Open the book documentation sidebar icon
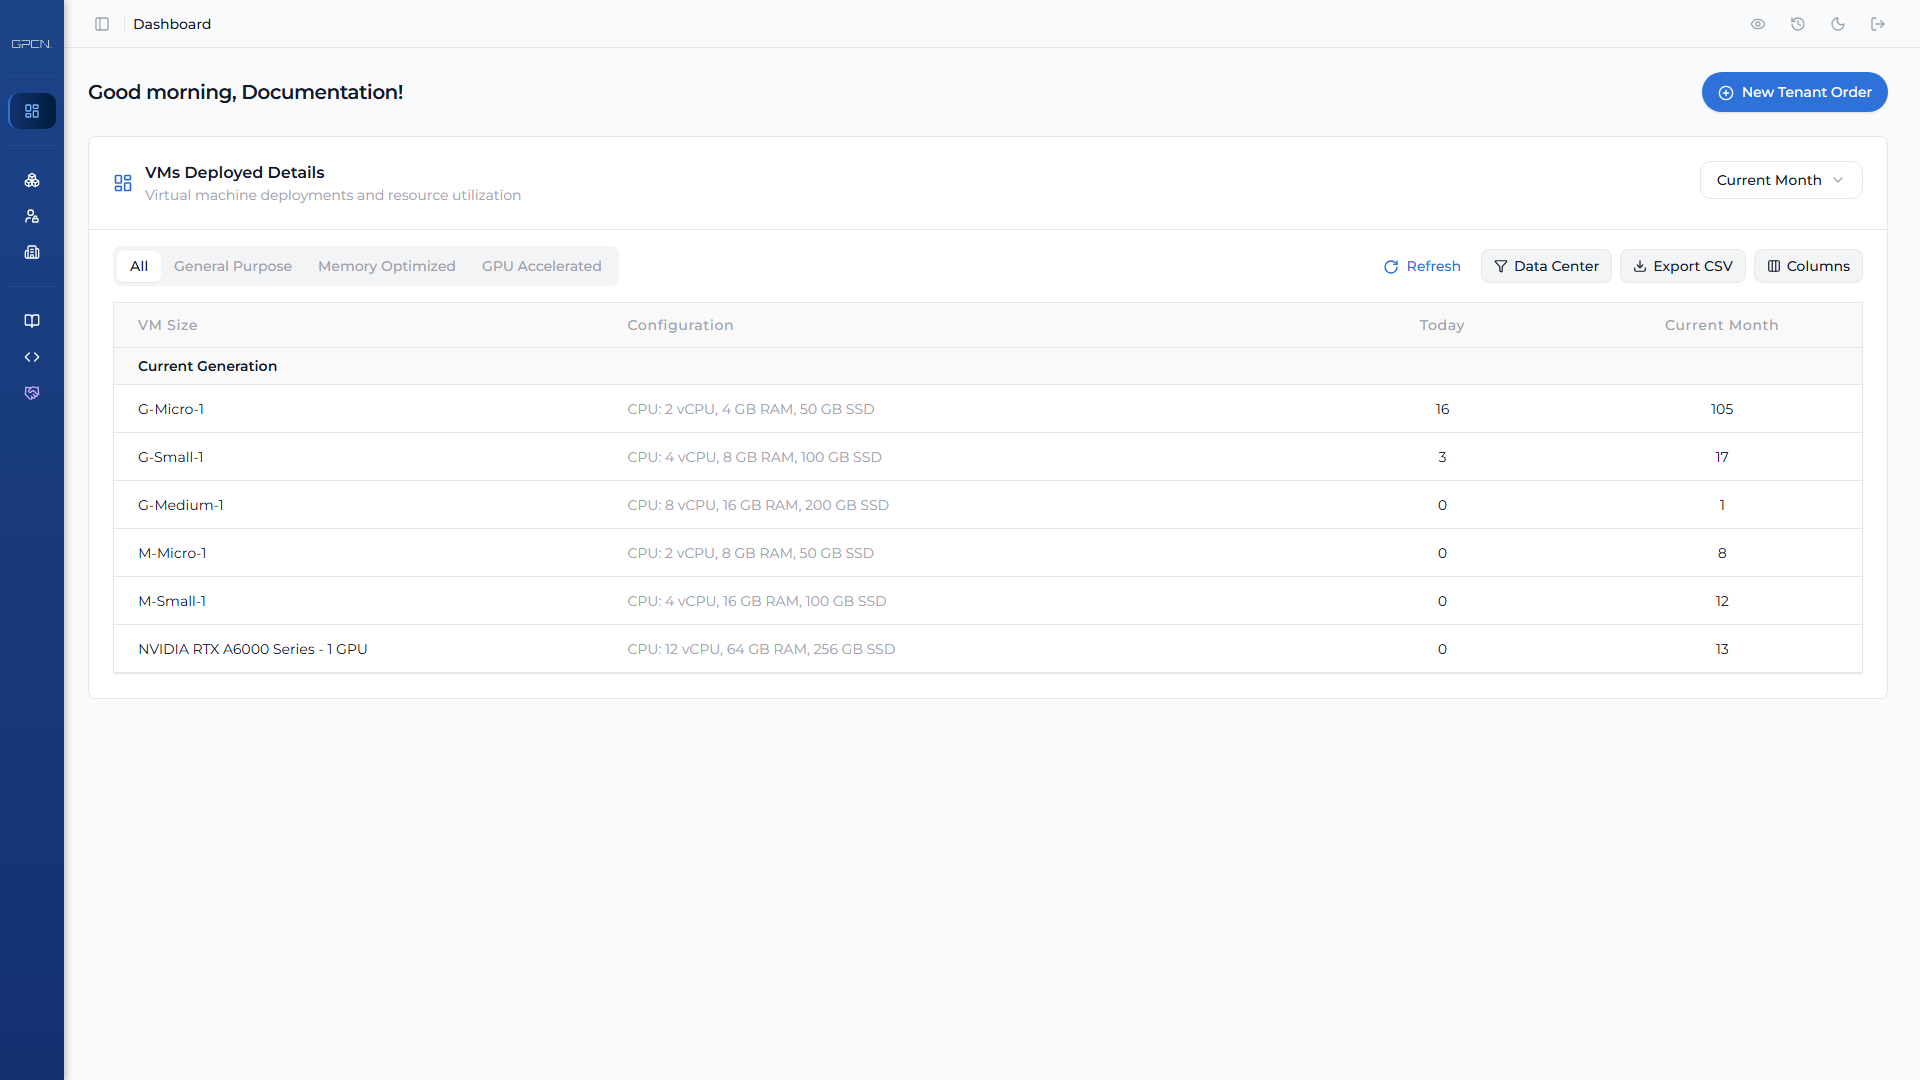1920x1080 pixels. [x=32, y=321]
